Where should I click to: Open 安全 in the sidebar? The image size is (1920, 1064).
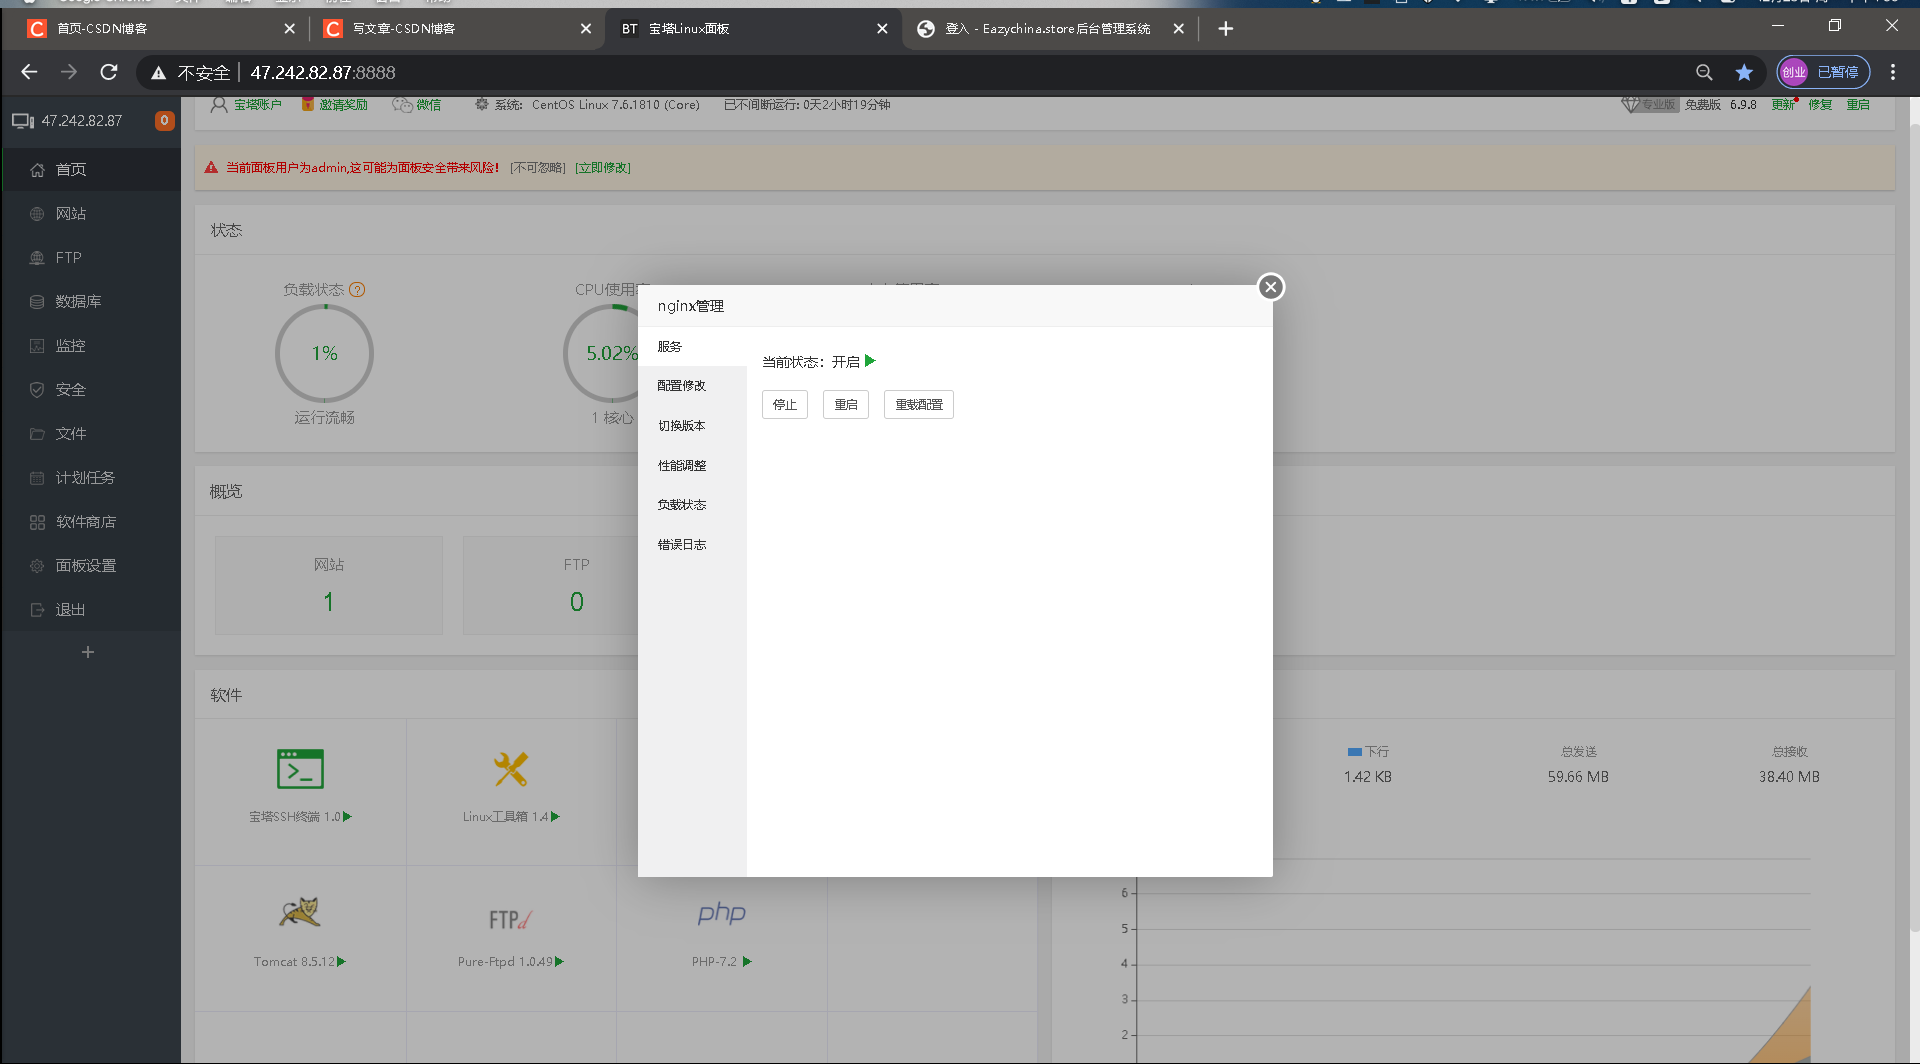(x=91, y=390)
